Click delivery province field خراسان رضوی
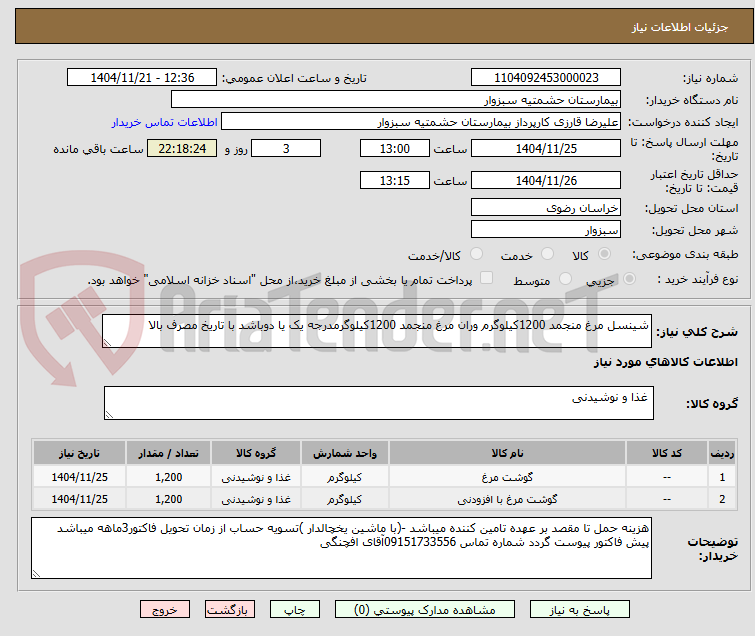755x636 pixels. click(x=546, y=208)
